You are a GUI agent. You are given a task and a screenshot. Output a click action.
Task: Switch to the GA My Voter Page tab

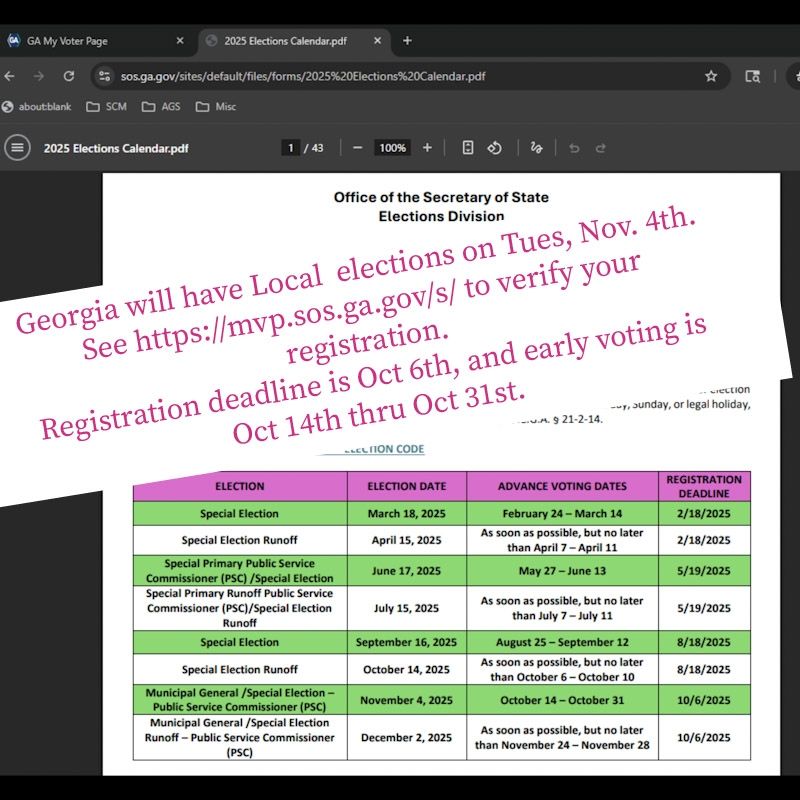pyautogui.click(x=94, y=41)
